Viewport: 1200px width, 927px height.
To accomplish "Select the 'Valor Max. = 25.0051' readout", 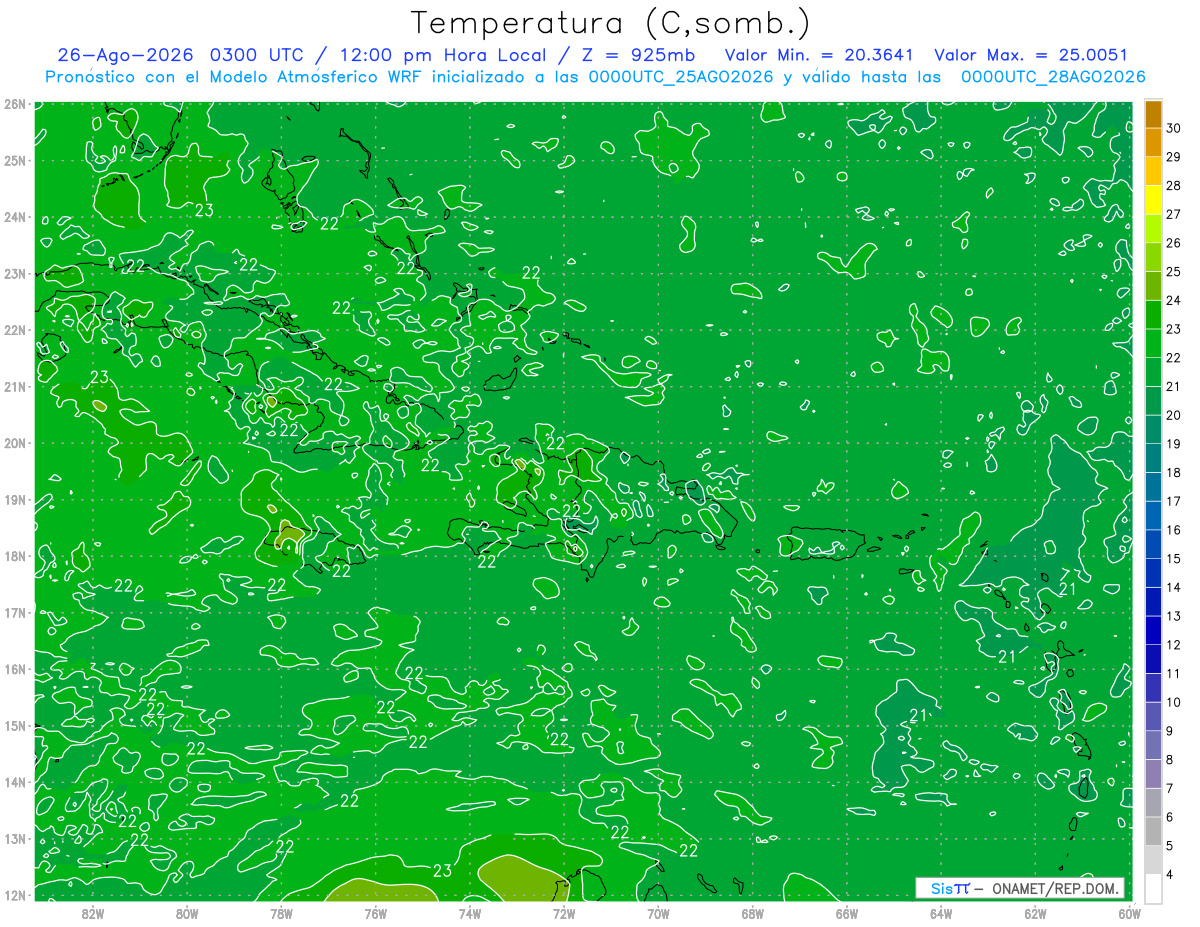I will (x=1030, y=55).
